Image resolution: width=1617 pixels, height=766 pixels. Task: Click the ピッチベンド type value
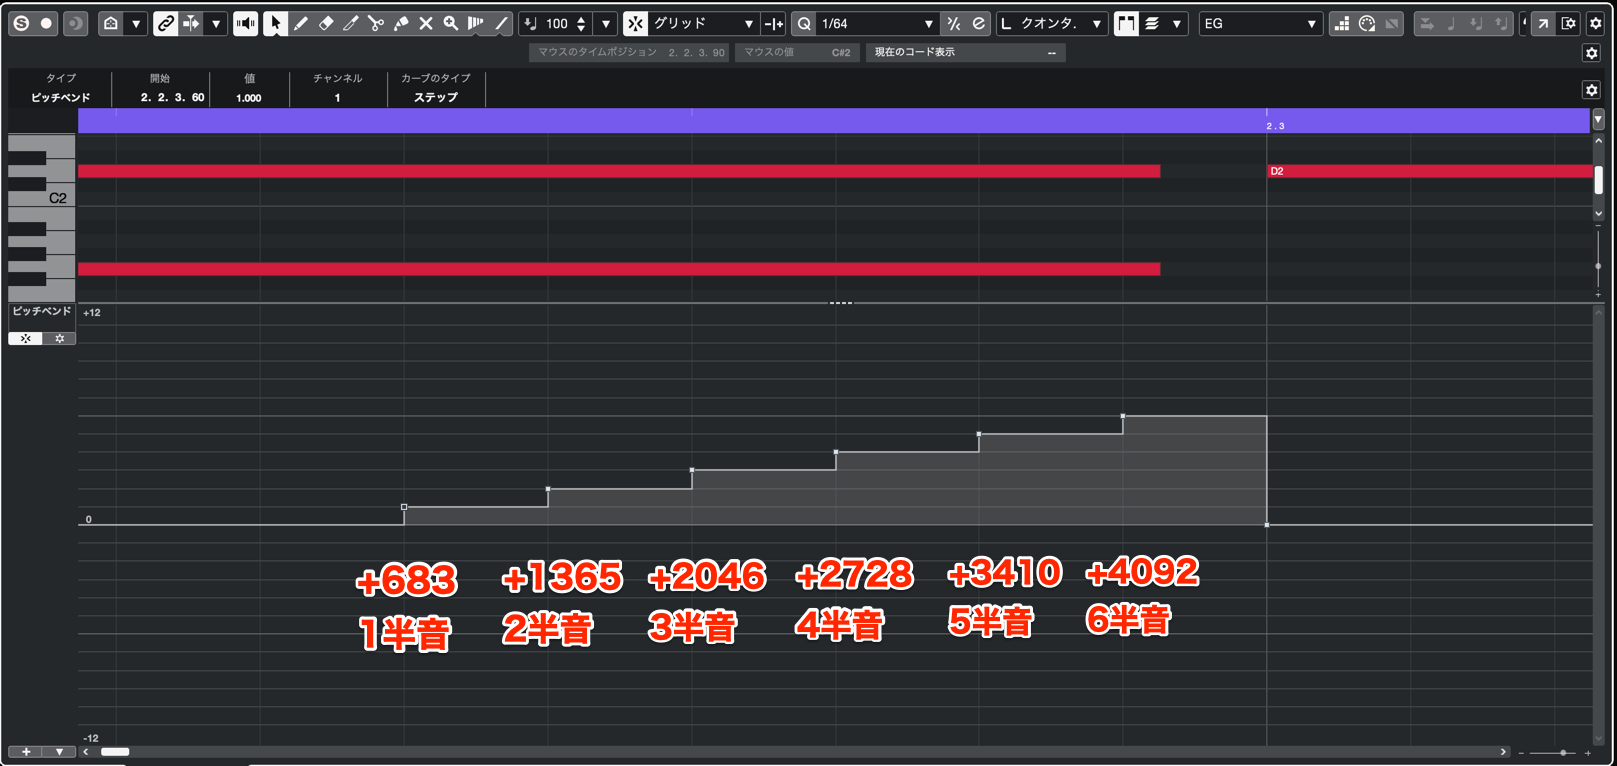point(60,98)
